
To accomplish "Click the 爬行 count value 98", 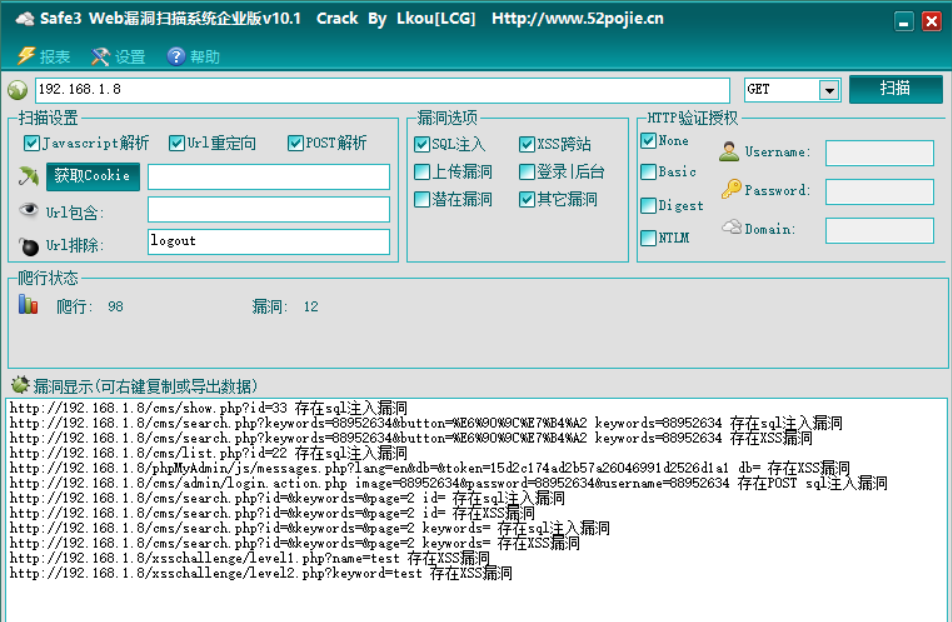I will pos(115,307).
